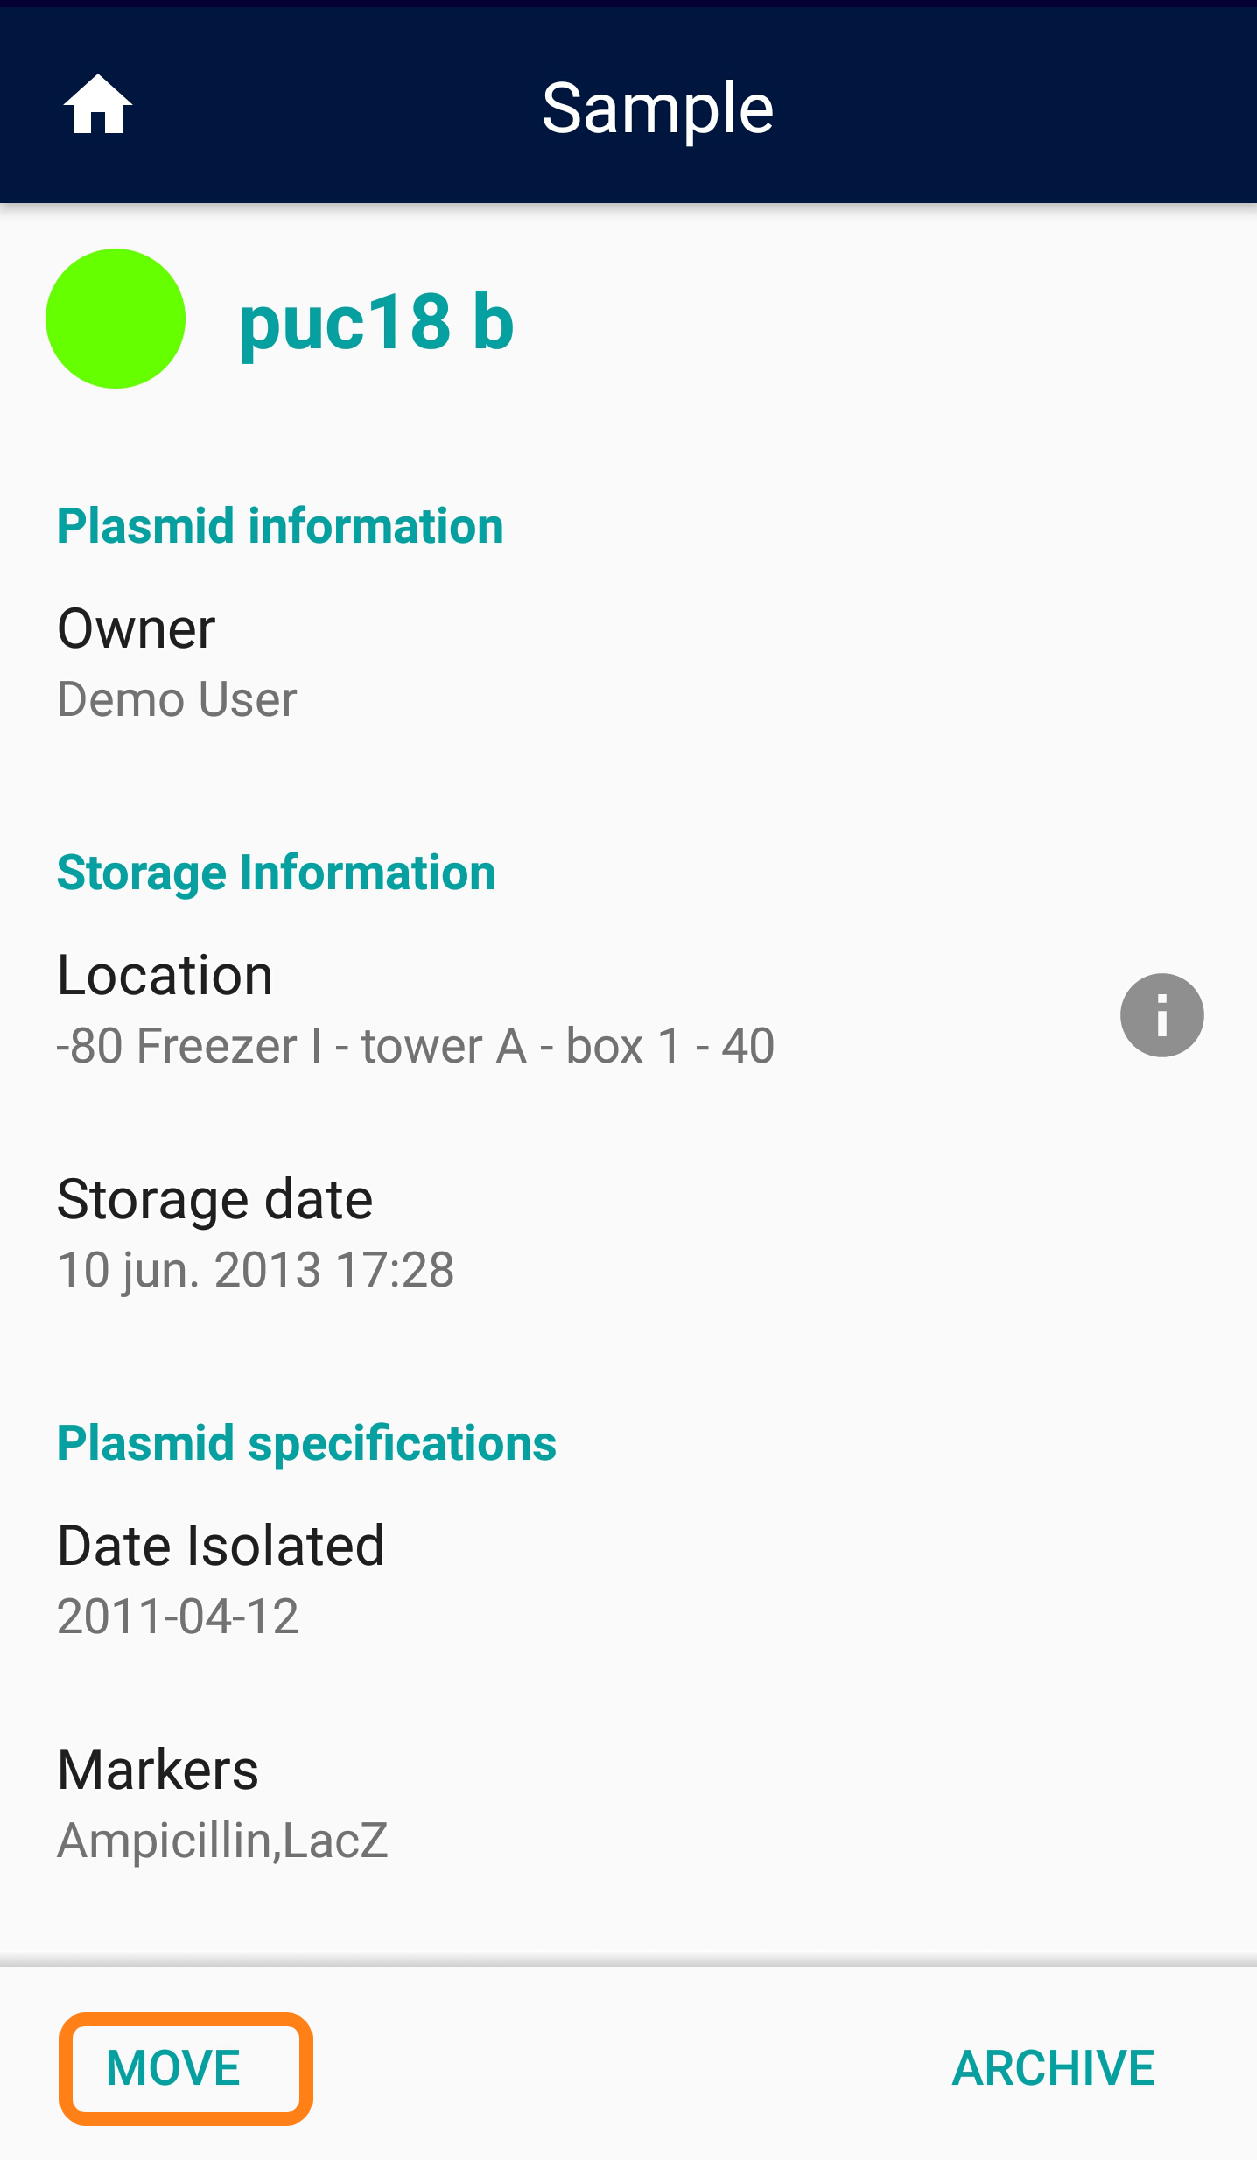This screenshot has height=2160, width=1257.
Task: Tap the Ampicillin,LacZ markers value
Action: pyautogui.click(x=223, y=1840)
